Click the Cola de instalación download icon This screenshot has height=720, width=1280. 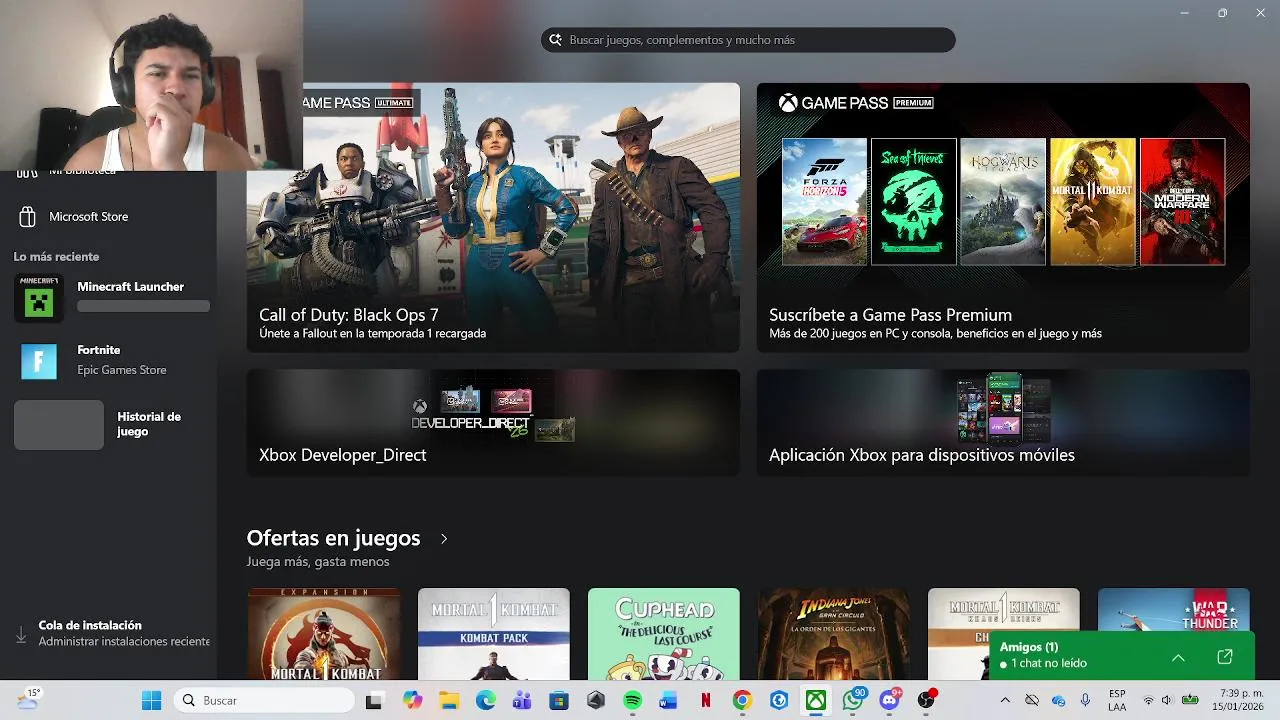point(21,634)
